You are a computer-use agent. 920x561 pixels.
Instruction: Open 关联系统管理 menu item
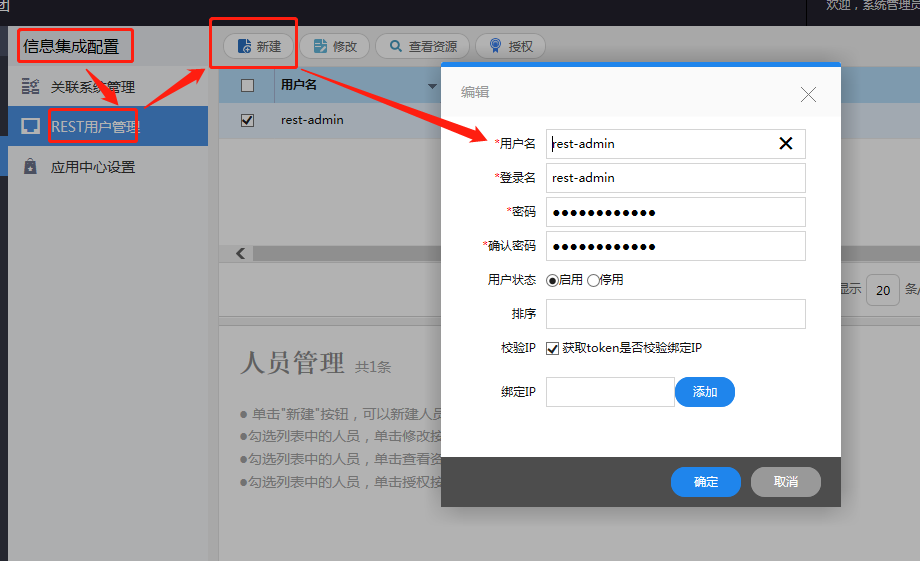click(x=108, y=87)
